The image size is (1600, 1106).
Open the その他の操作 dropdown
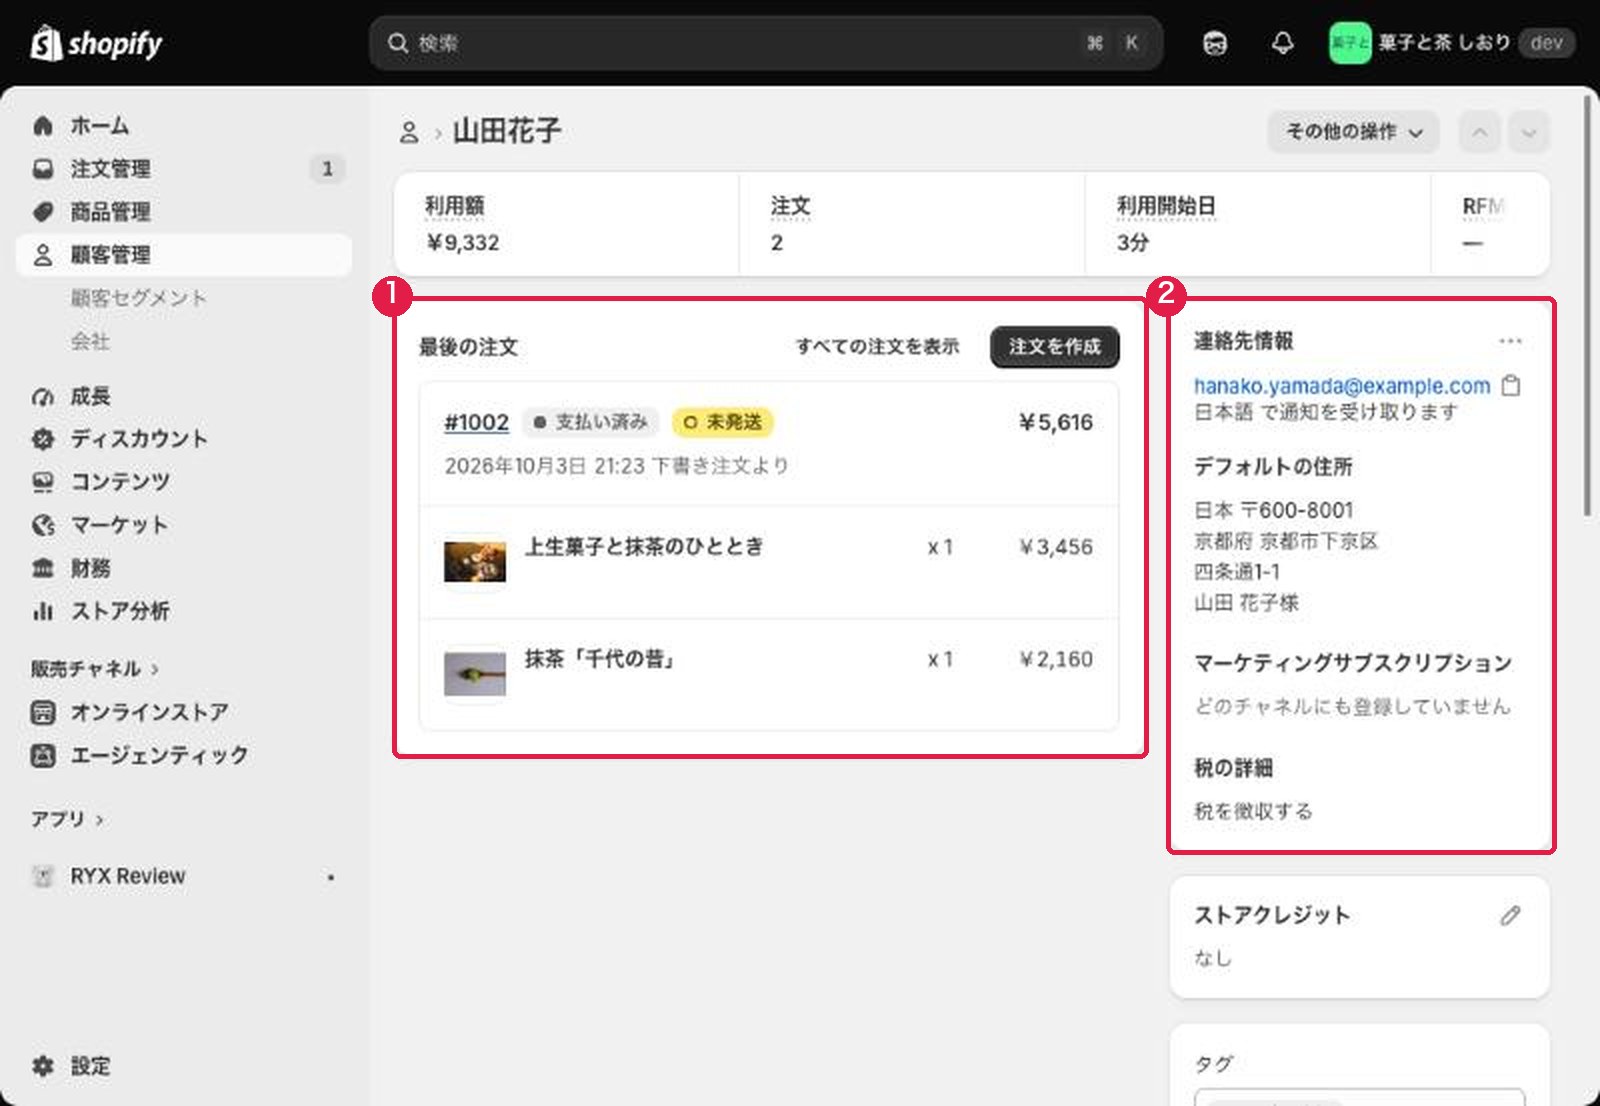pos(1353,132)
